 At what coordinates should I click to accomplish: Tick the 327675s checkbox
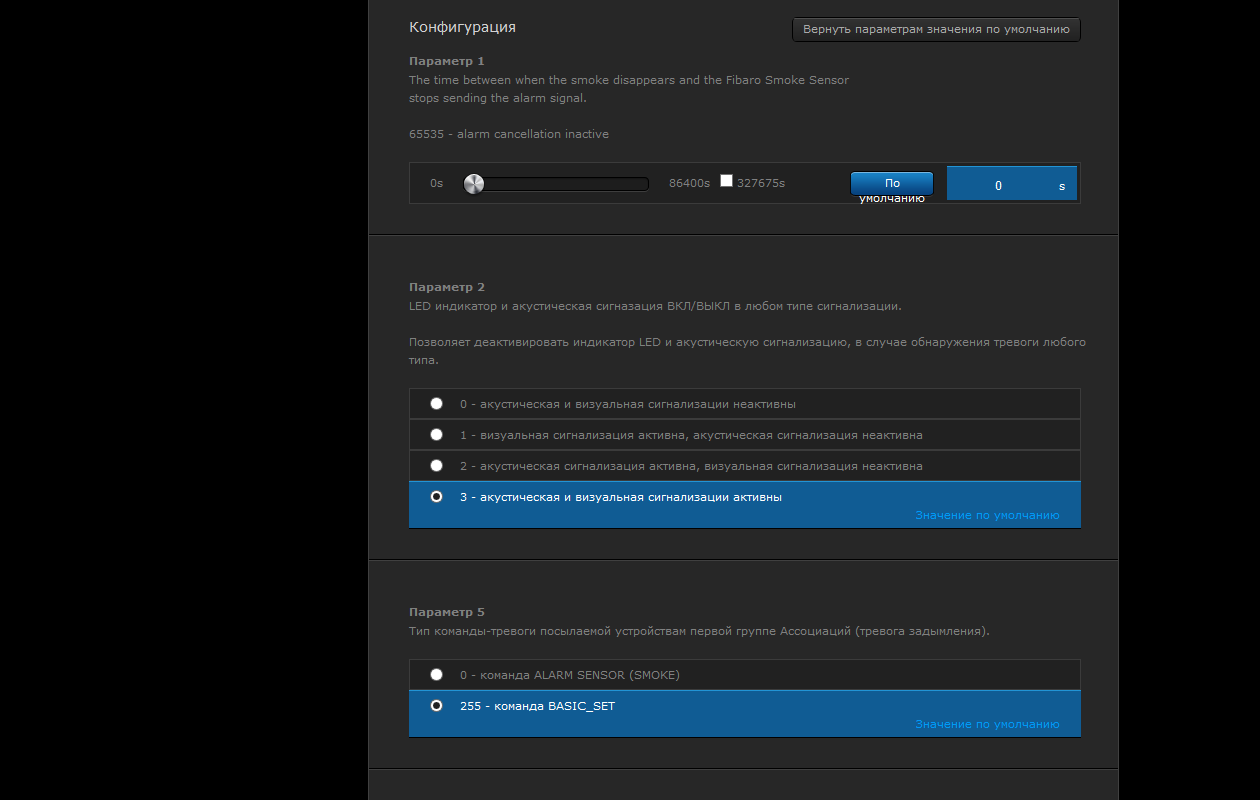click(x=727, y=181)
